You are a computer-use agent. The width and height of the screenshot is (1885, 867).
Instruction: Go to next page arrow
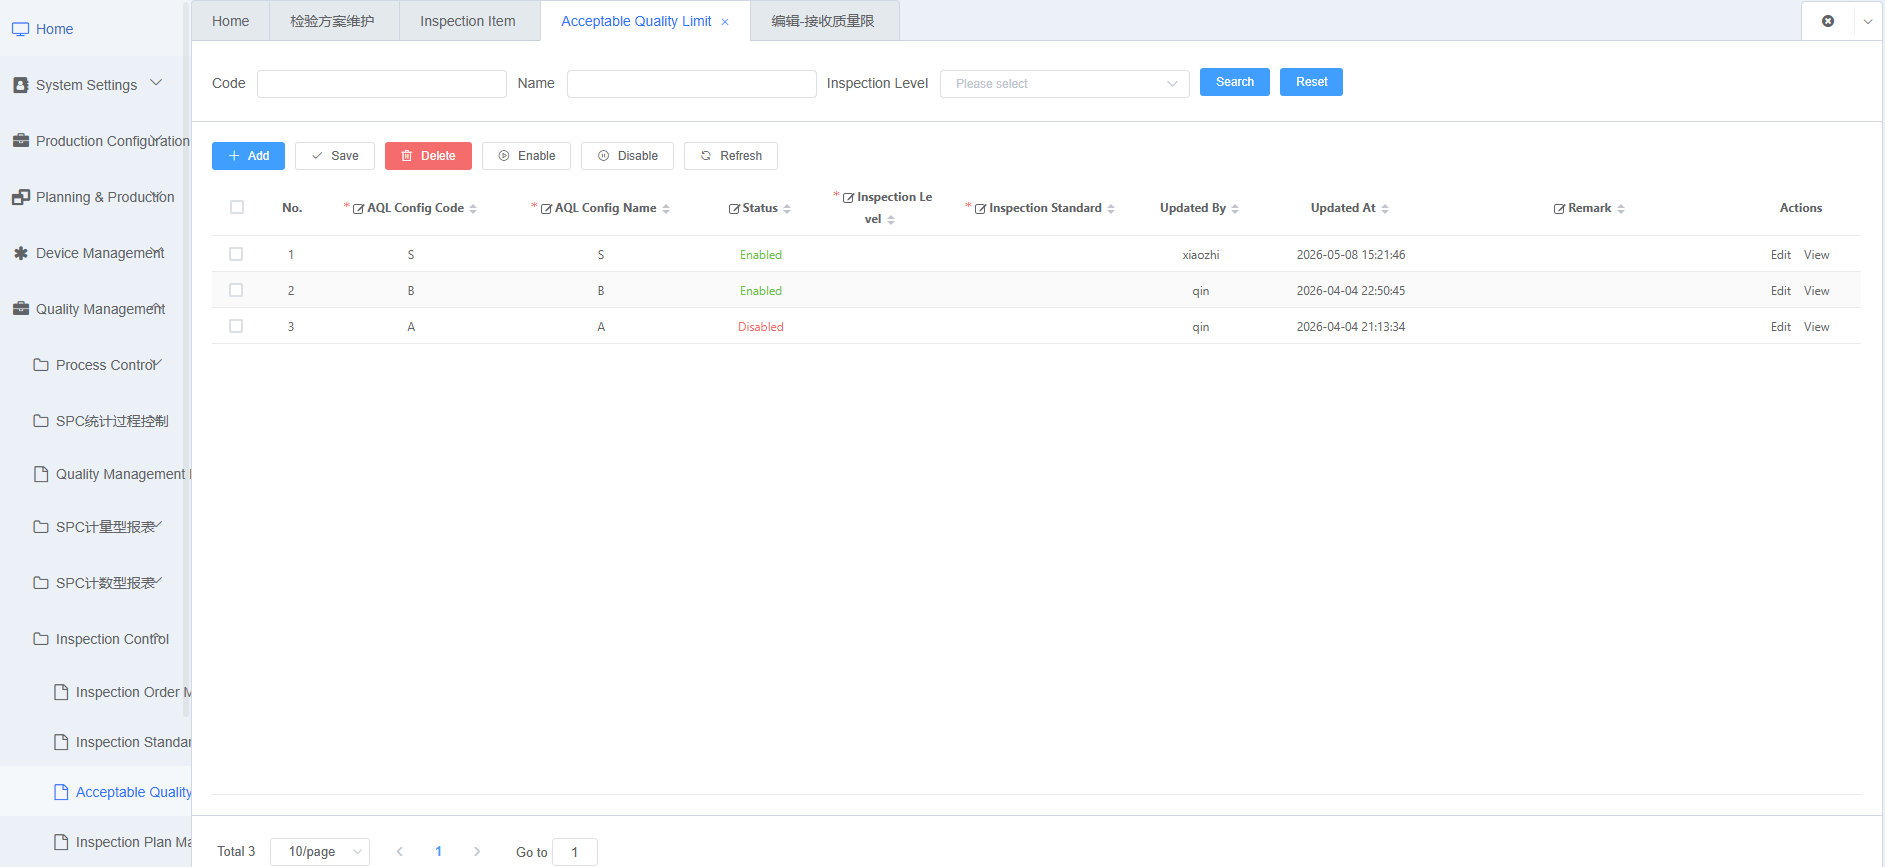point(477,852)
